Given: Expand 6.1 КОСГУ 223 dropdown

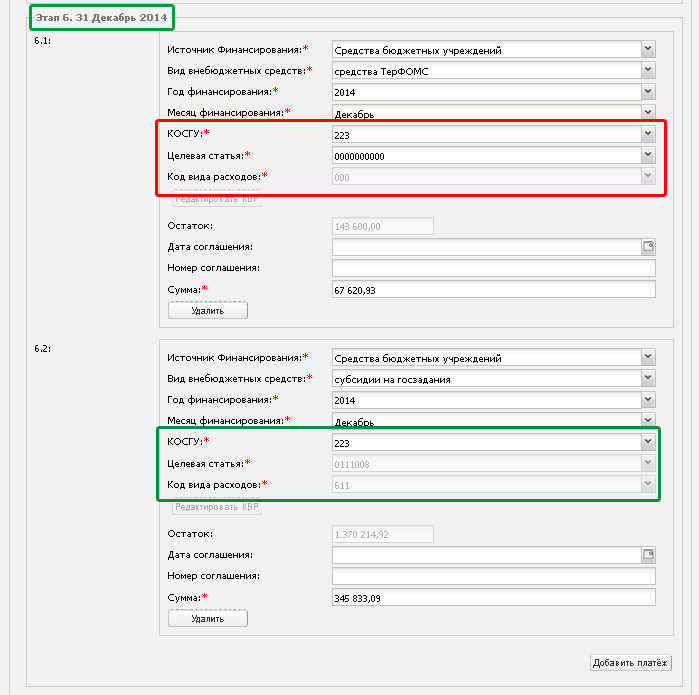Looking at the screenshot, I should pyautogui.click(x=648, y=134).
